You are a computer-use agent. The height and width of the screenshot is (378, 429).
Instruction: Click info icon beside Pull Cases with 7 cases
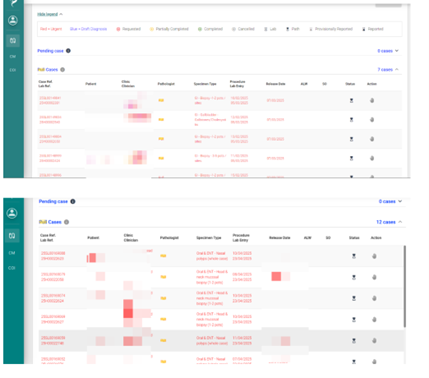tap(62, 70)
